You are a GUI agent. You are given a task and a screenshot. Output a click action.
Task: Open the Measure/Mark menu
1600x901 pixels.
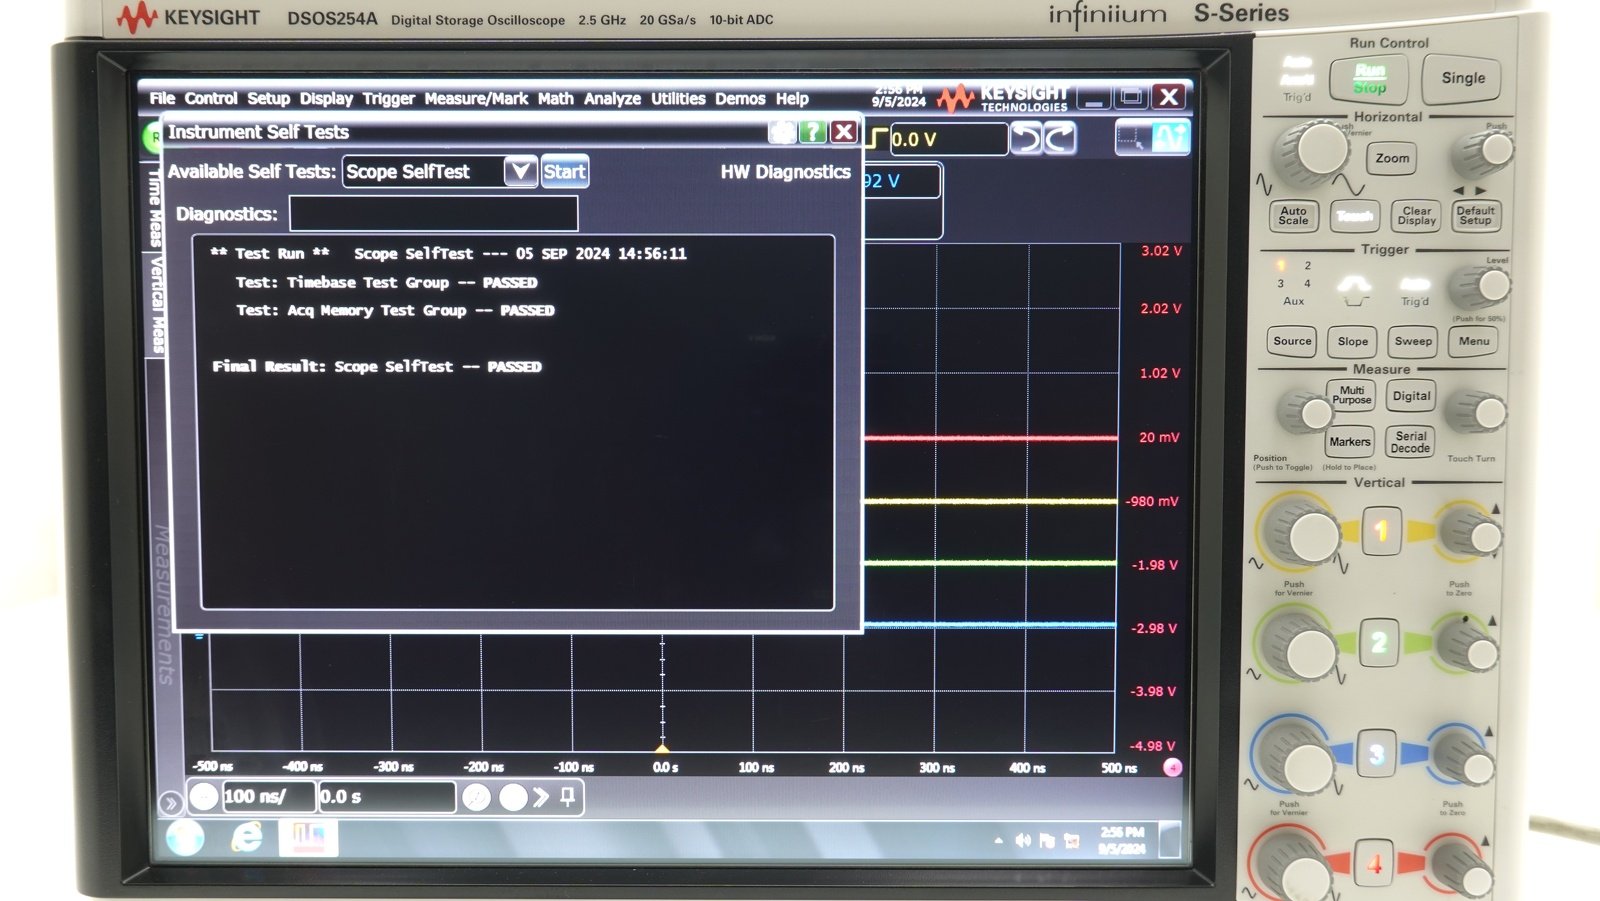(476, 98)
